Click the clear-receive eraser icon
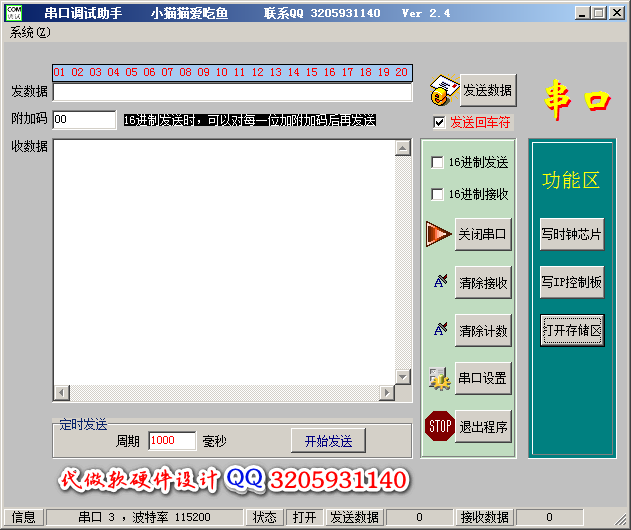Viewport: 631px width, 530px height. coord(441,281)
